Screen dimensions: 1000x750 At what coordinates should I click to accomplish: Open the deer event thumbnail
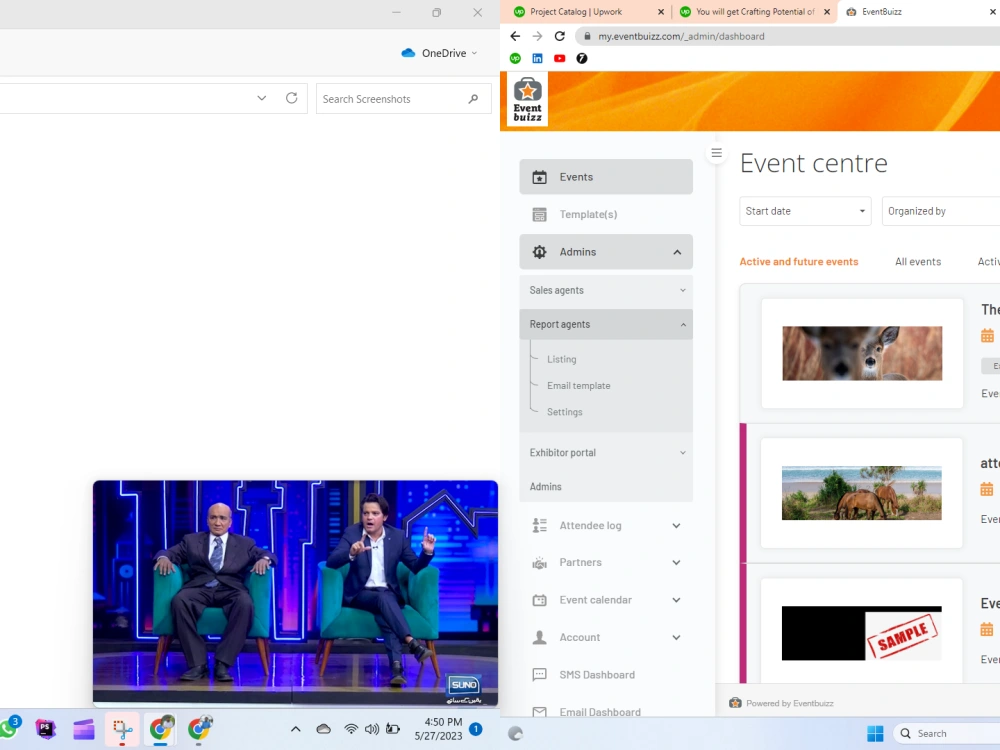862,353
